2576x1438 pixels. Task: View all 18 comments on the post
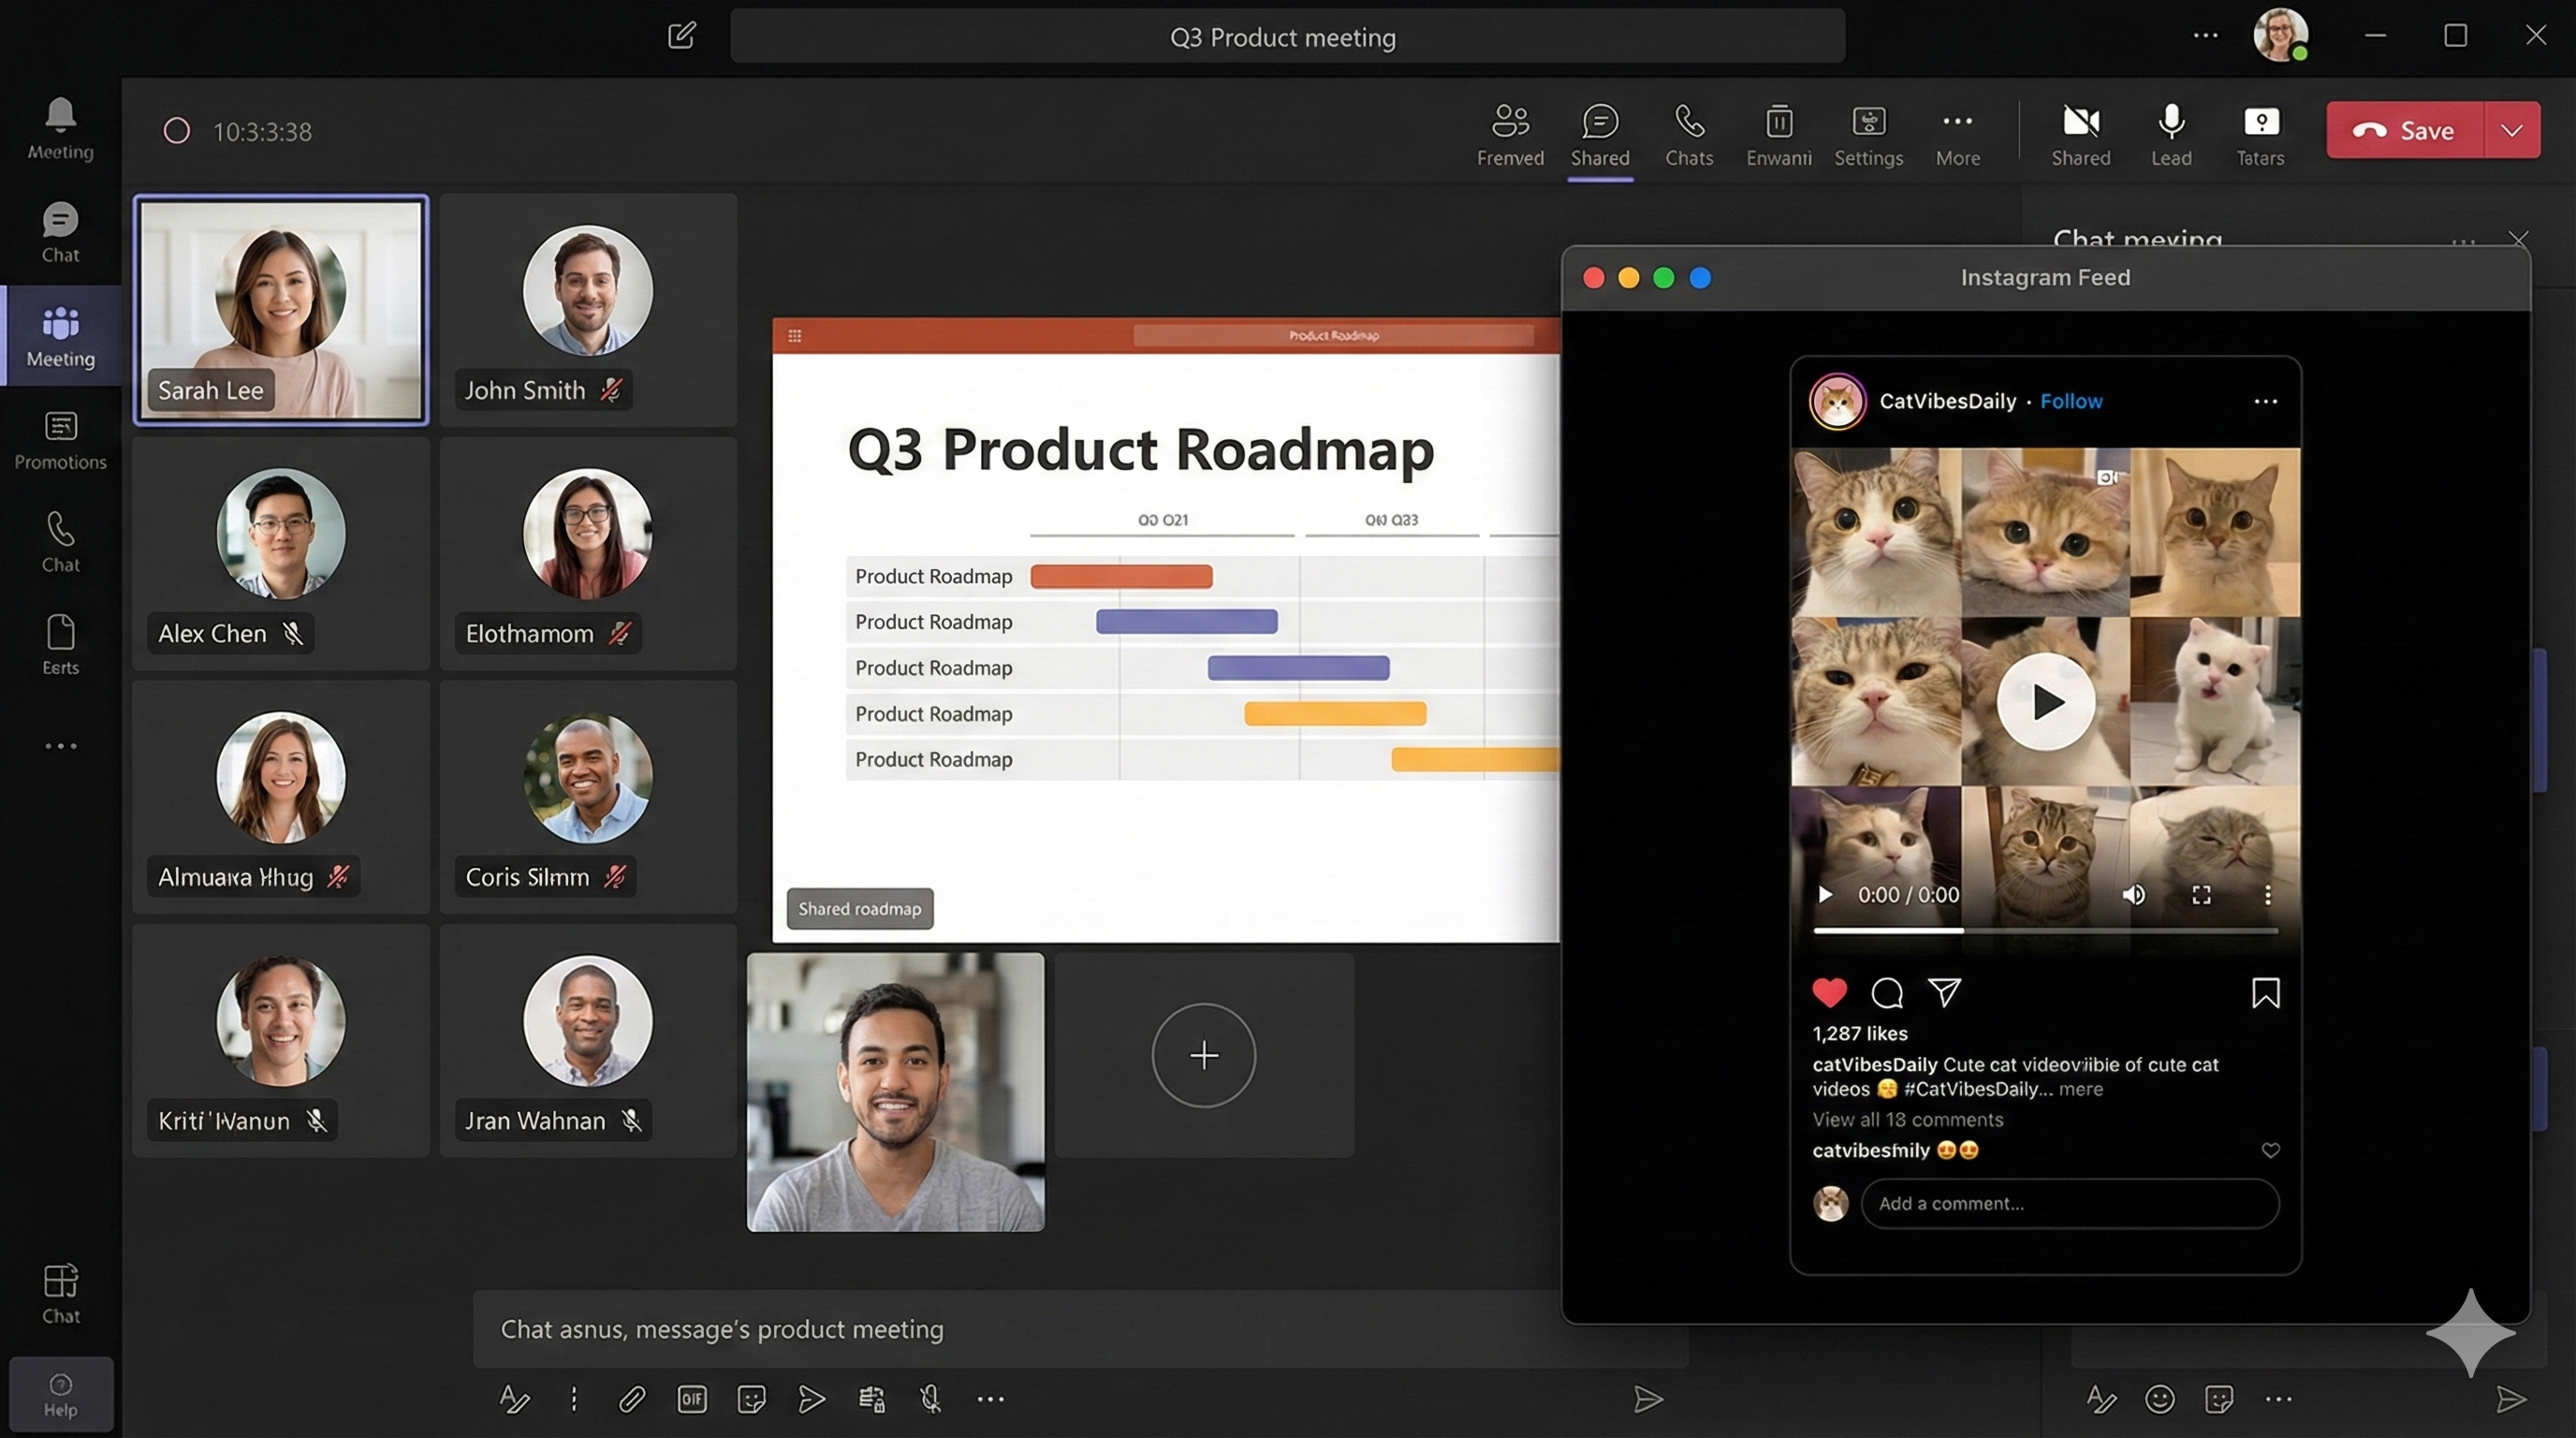click(x=1908, y=1120)
